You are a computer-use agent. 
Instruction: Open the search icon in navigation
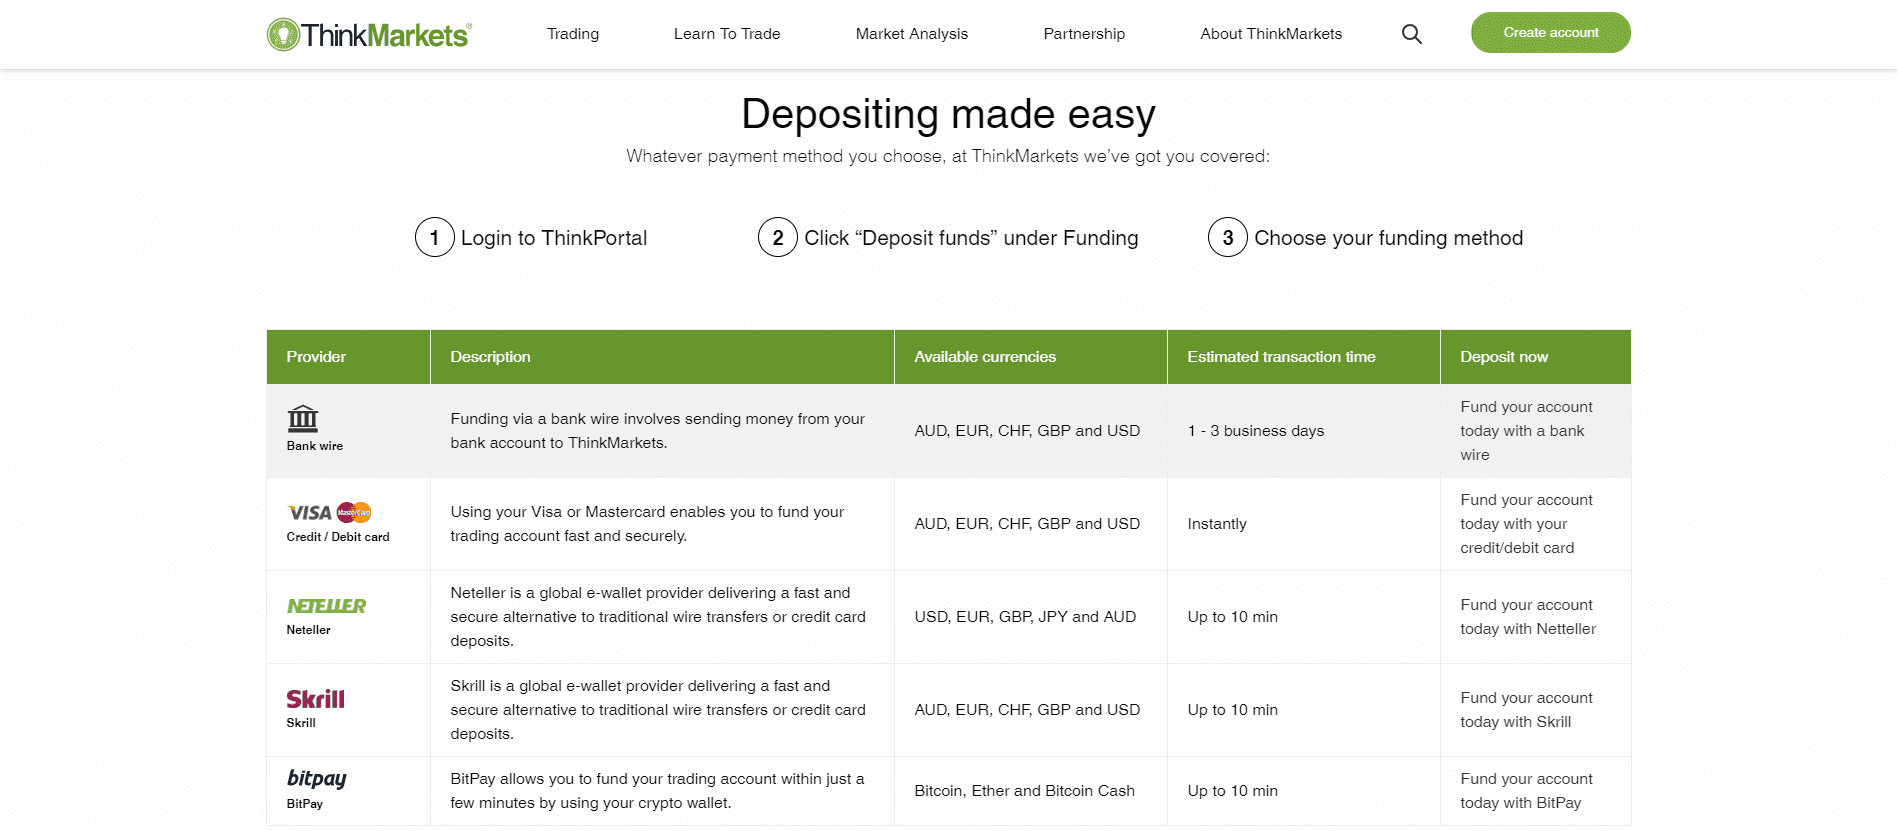(x=1411, y=34)
